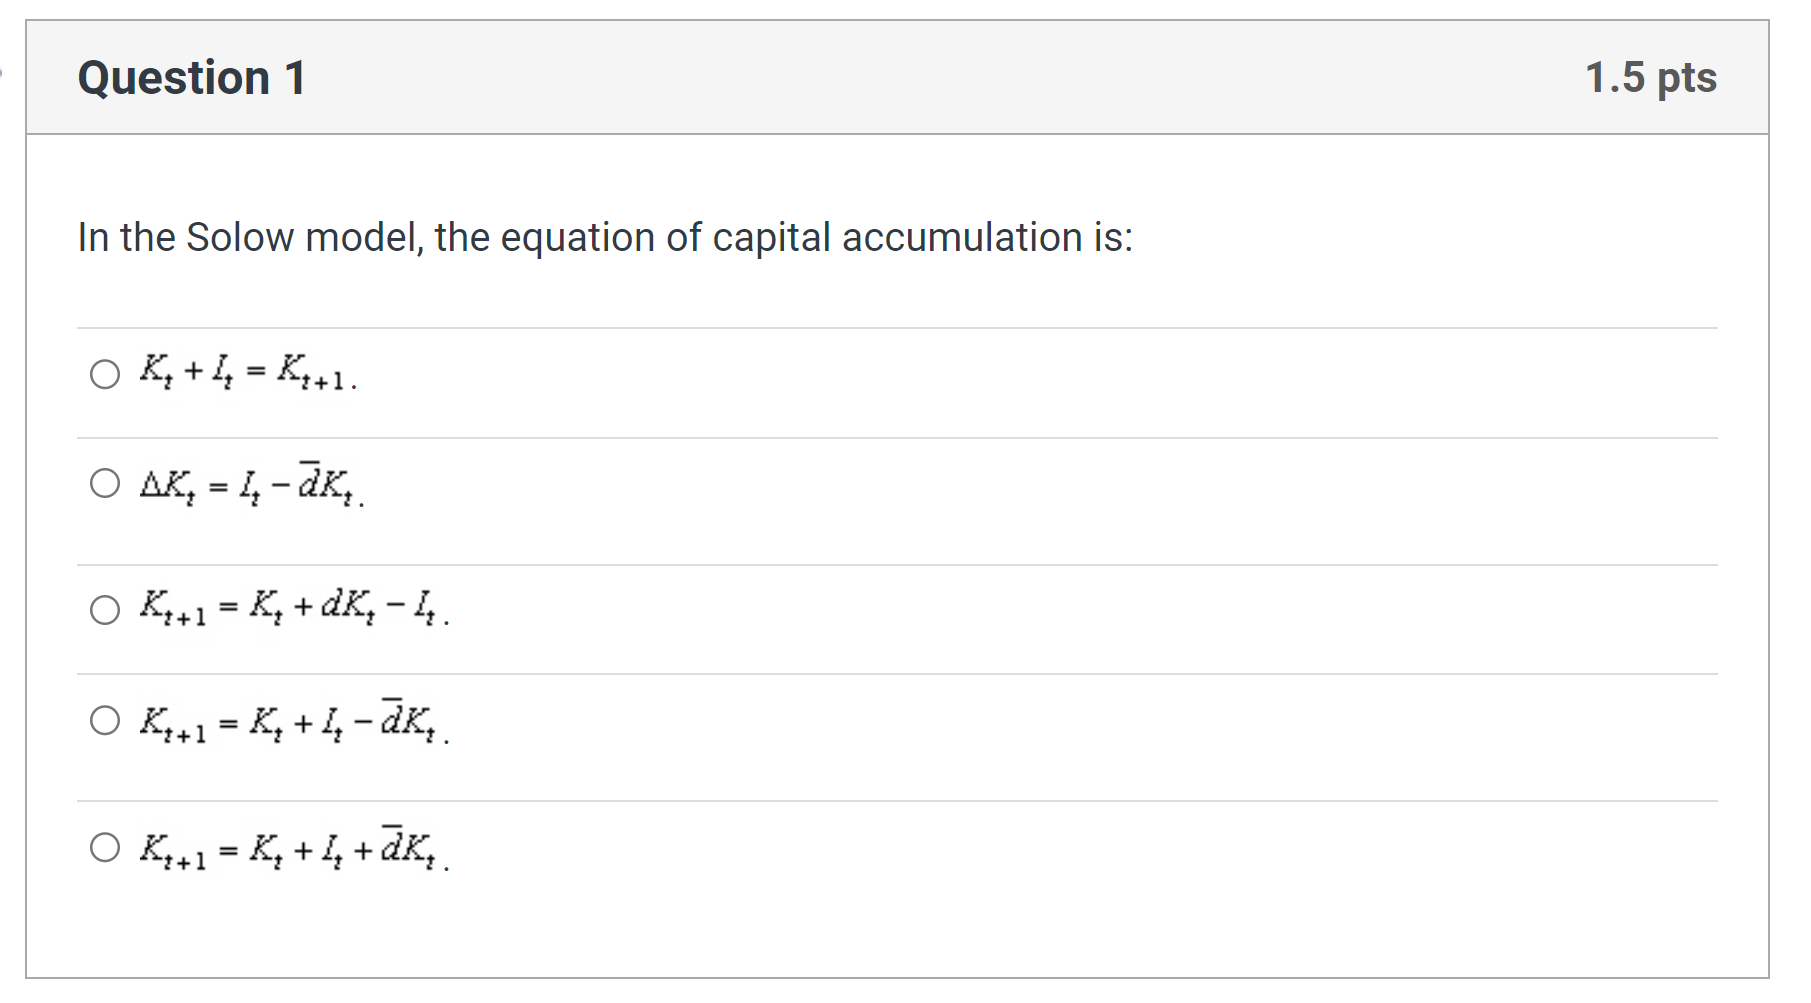Click the equation in the first answer row
1811x1003 pixels.
(x=248, y=373)
